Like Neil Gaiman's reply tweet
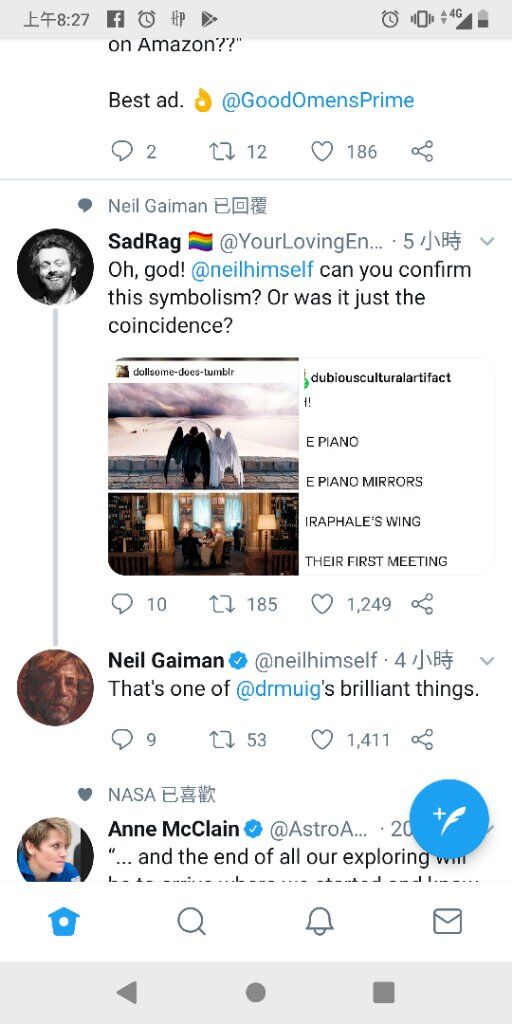 pos(322,740)
